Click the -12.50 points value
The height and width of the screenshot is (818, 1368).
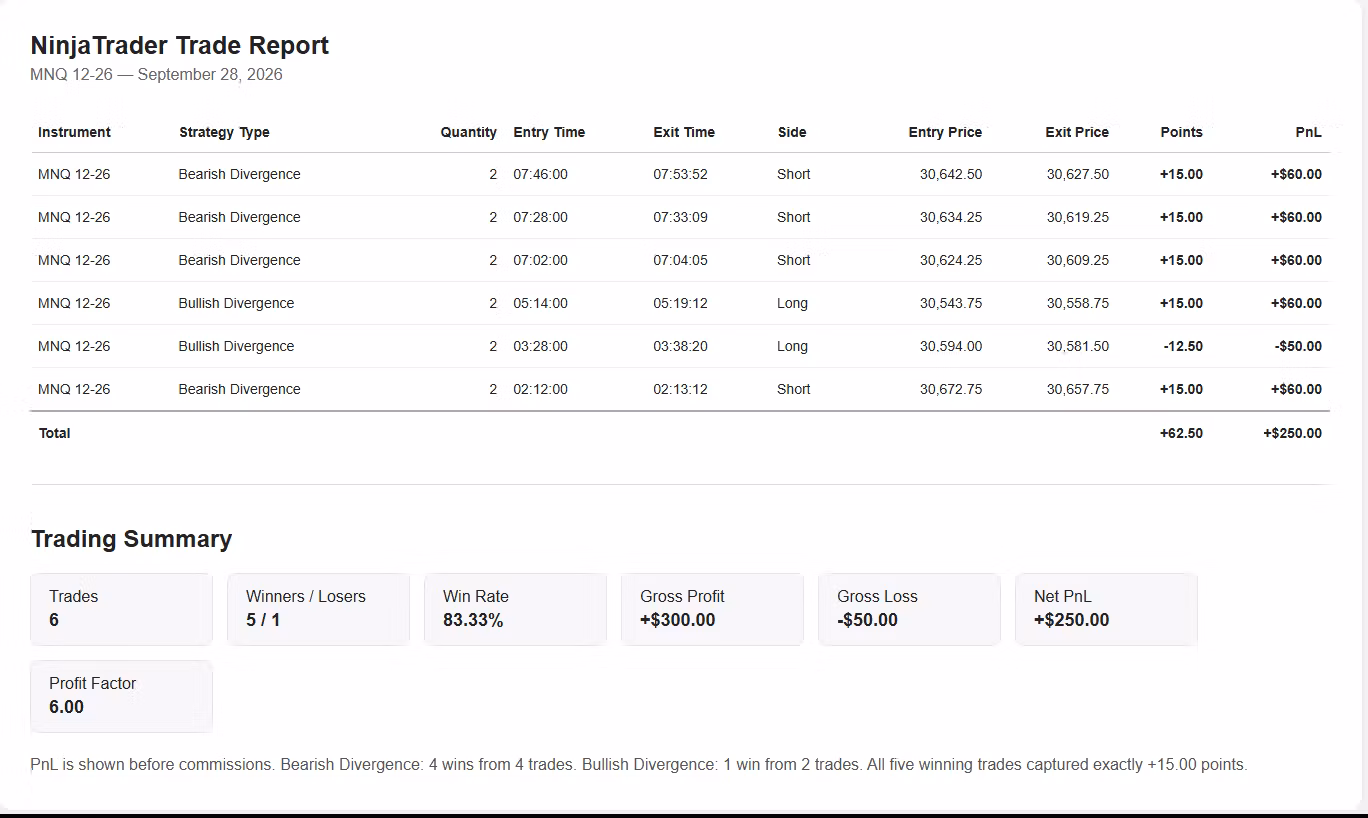click(x=1183, y=346)
